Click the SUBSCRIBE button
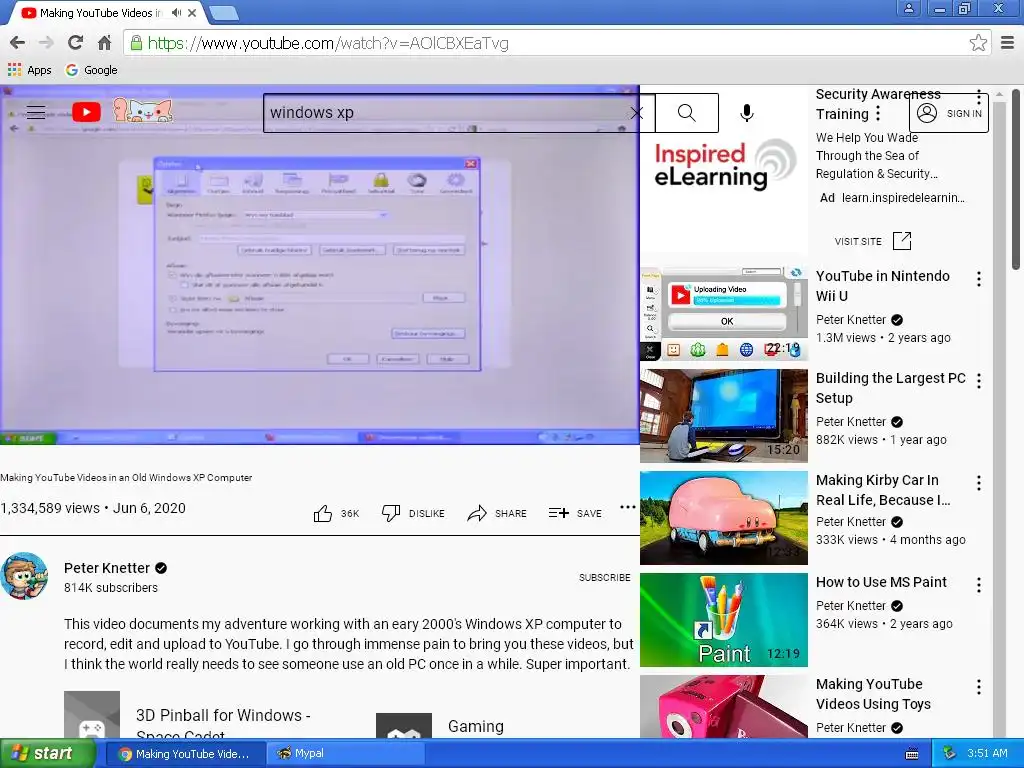This screenshot has width=1024, height=768. pos(605,577)
